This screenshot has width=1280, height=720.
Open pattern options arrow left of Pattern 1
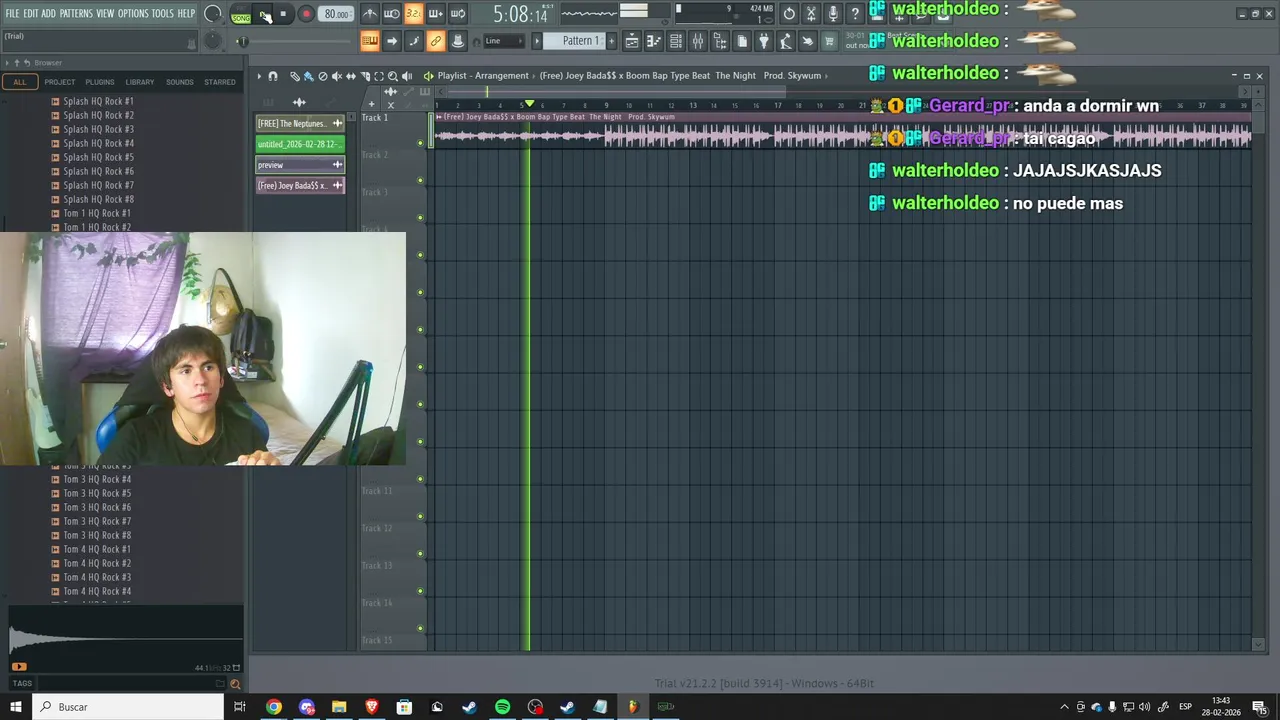(536, 41)
